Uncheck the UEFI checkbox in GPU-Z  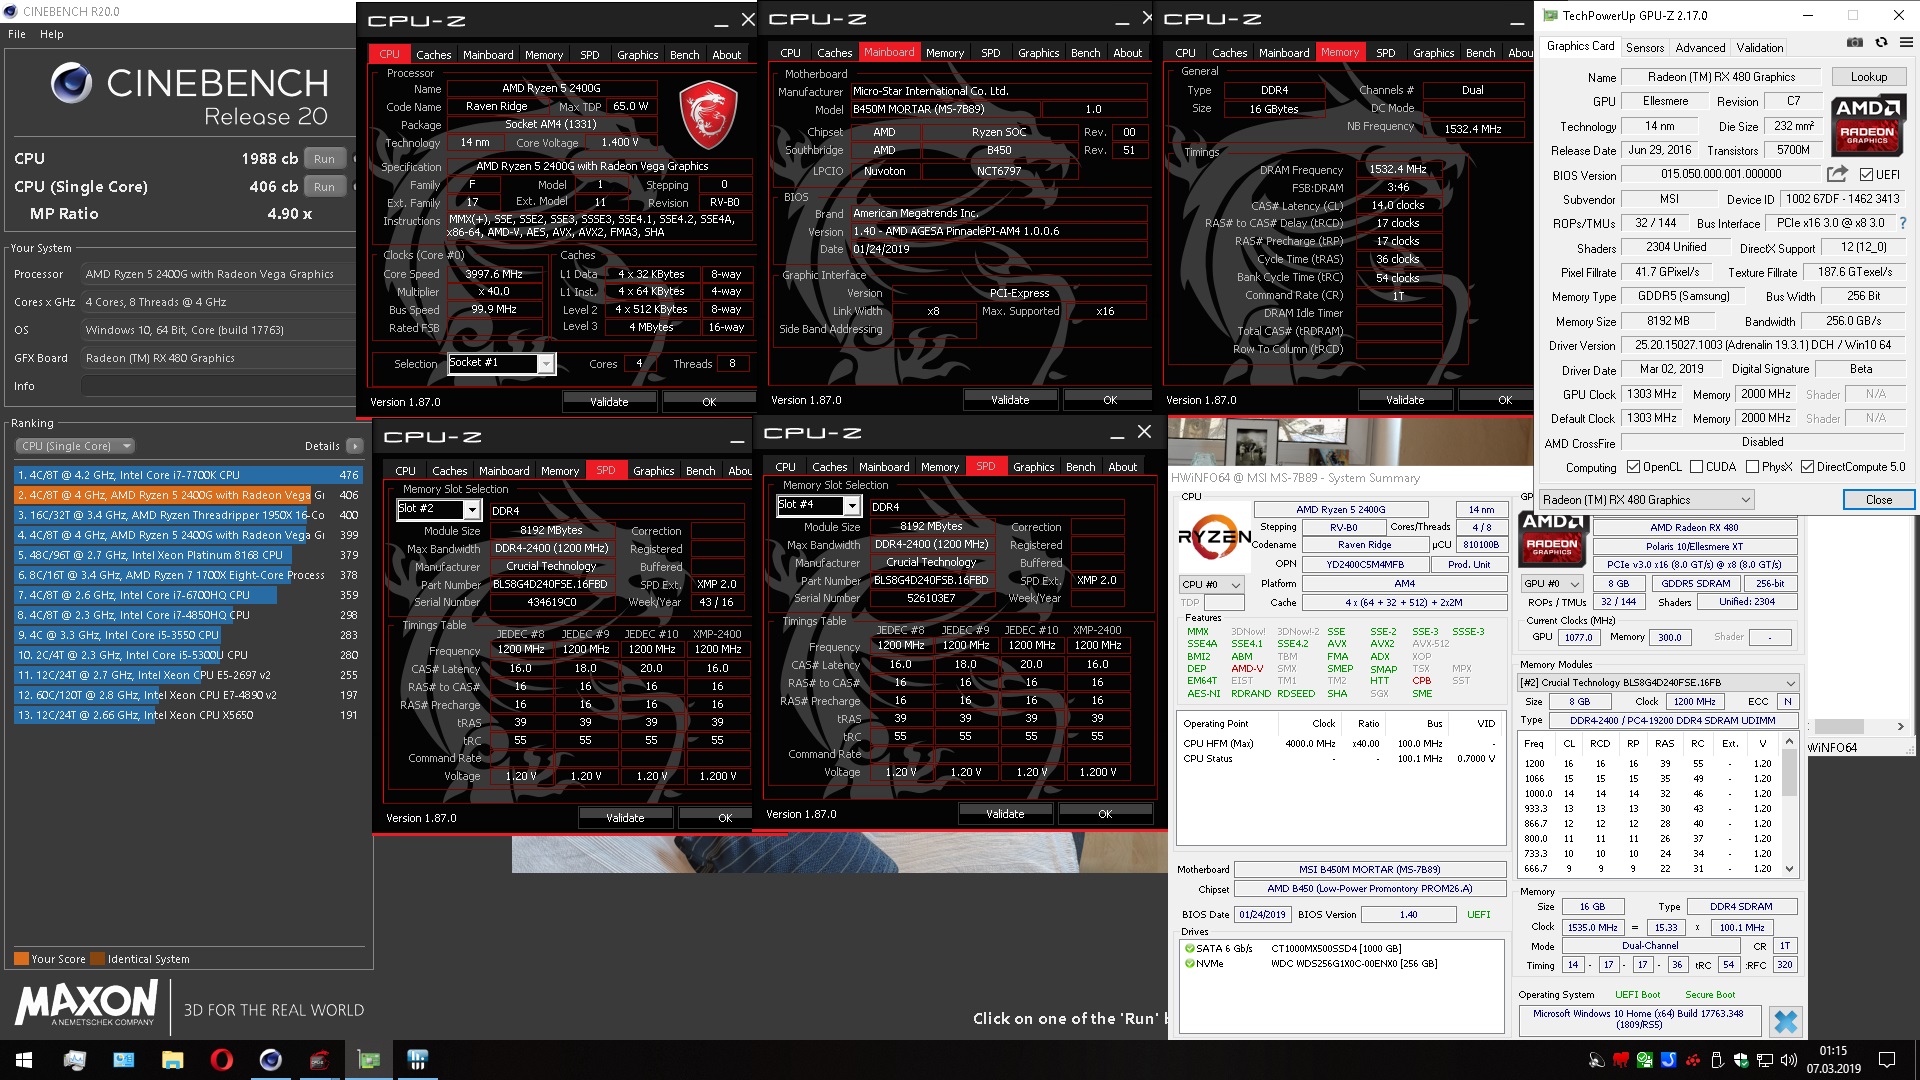tap(1865, 174)
